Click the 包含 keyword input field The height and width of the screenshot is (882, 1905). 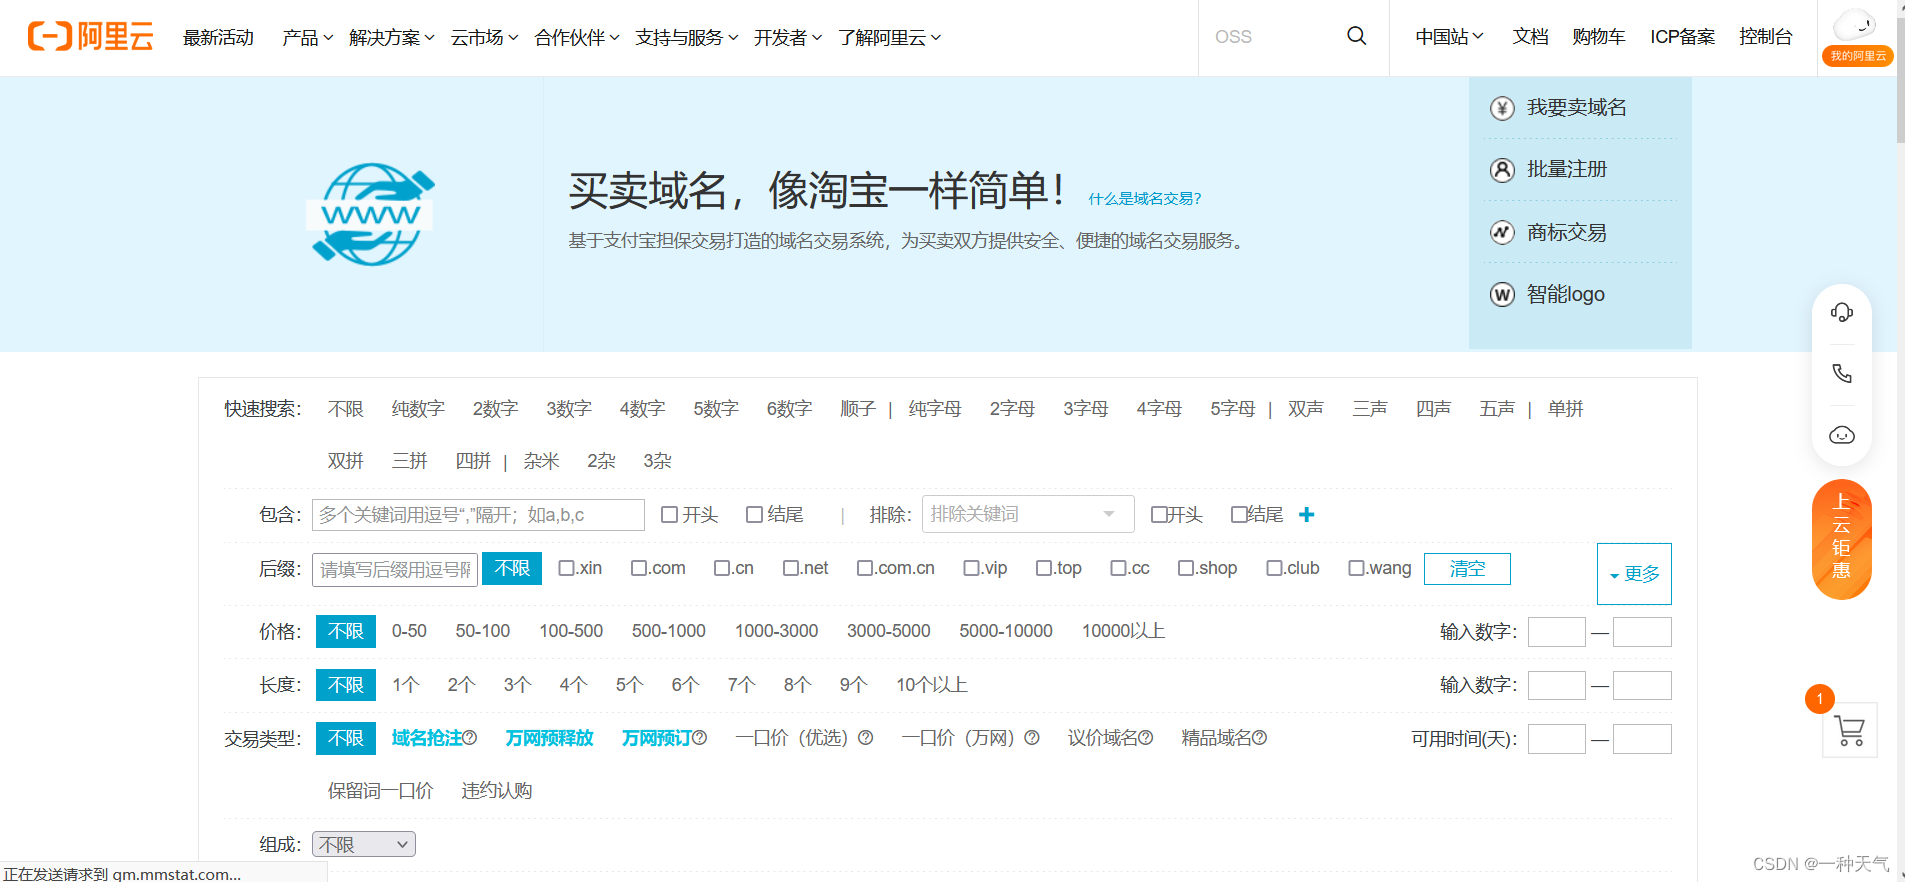click(478, 515)
